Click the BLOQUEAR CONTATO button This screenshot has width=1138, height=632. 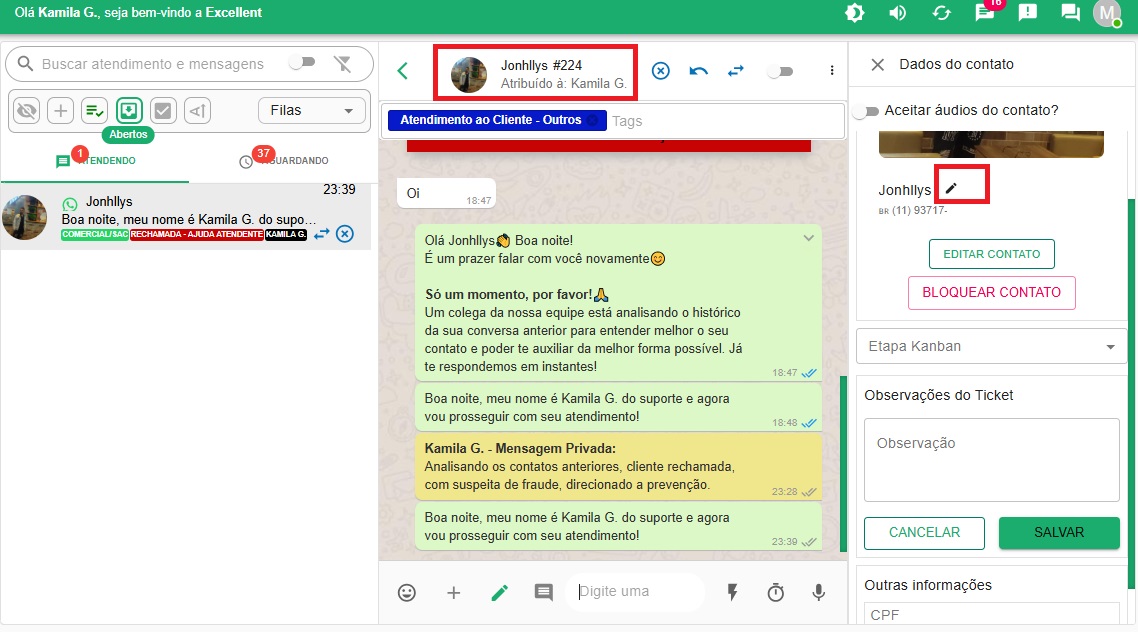(991, 293)
